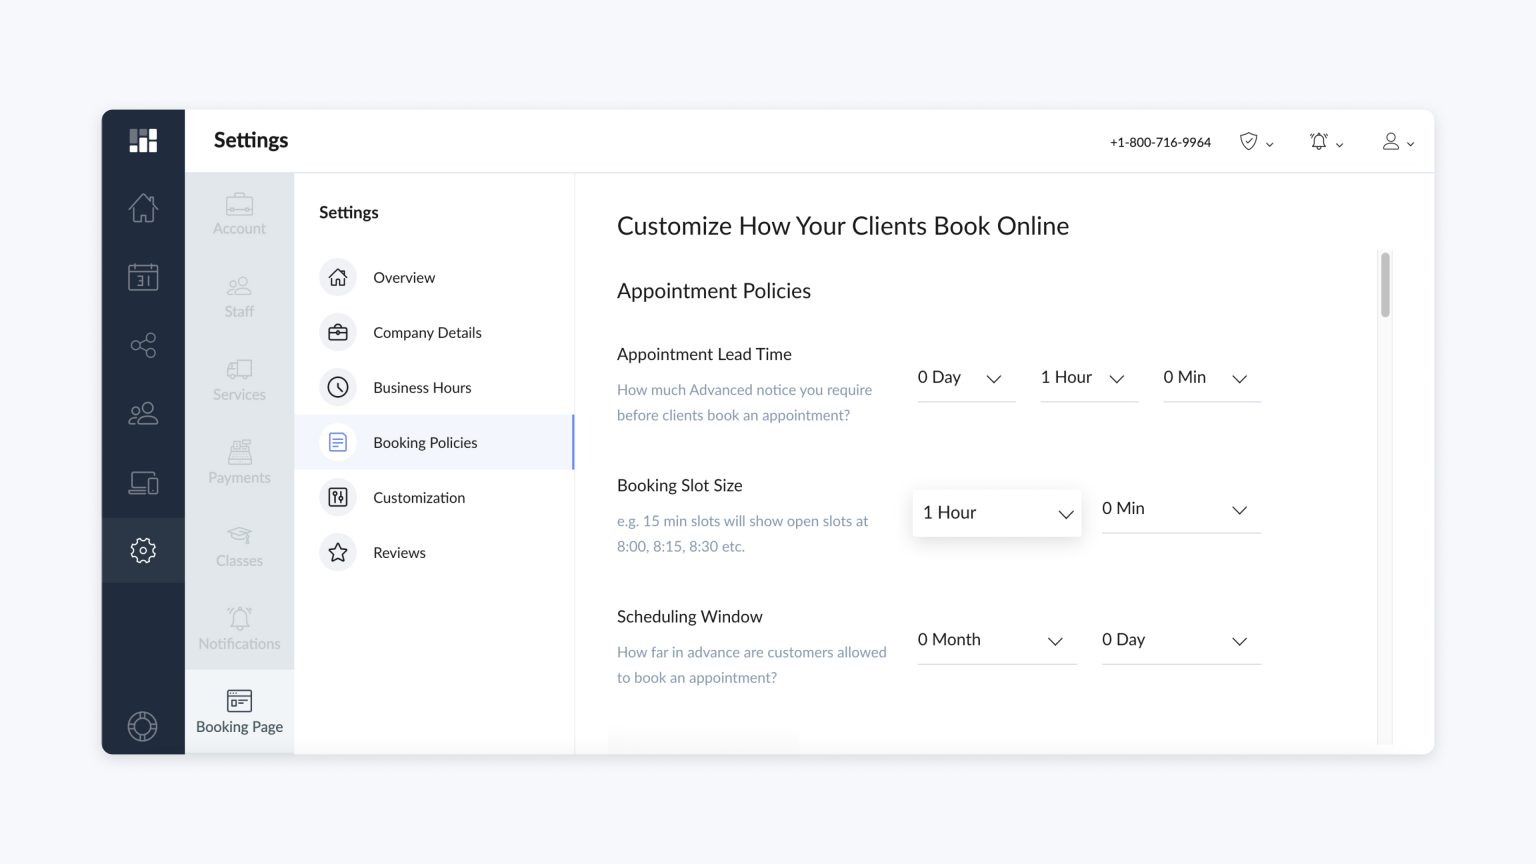Click the Customization sliders icon
Viewport: 1536px width, 864px height.
(x=338, y=497)
